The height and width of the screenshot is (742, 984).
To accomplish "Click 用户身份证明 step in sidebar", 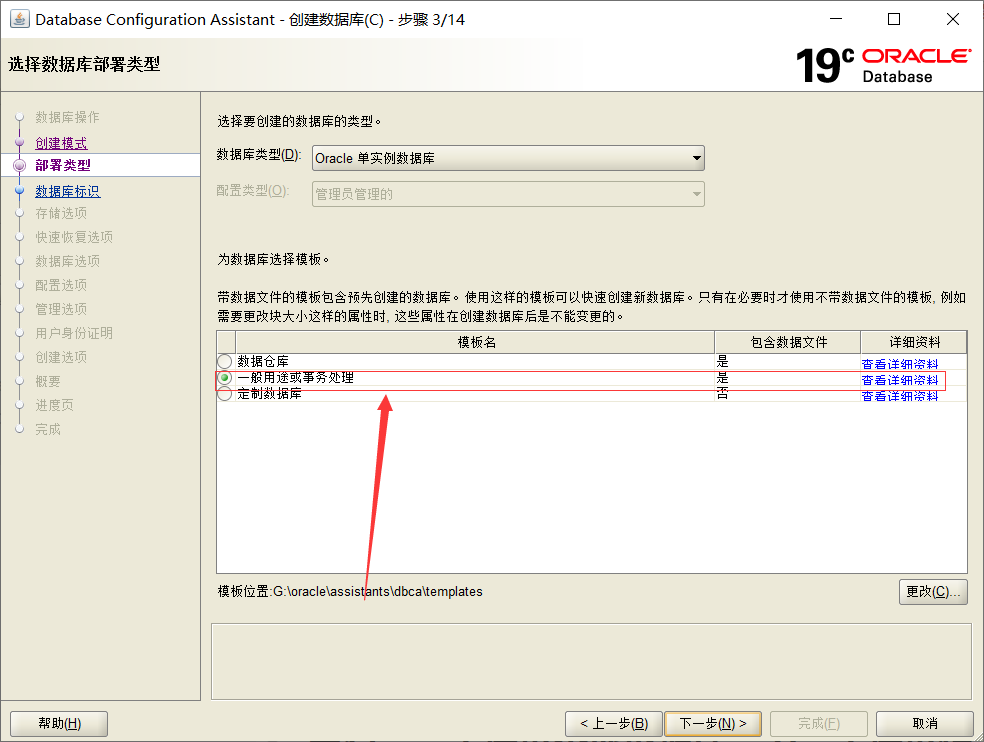I will [x=74, y=333].
